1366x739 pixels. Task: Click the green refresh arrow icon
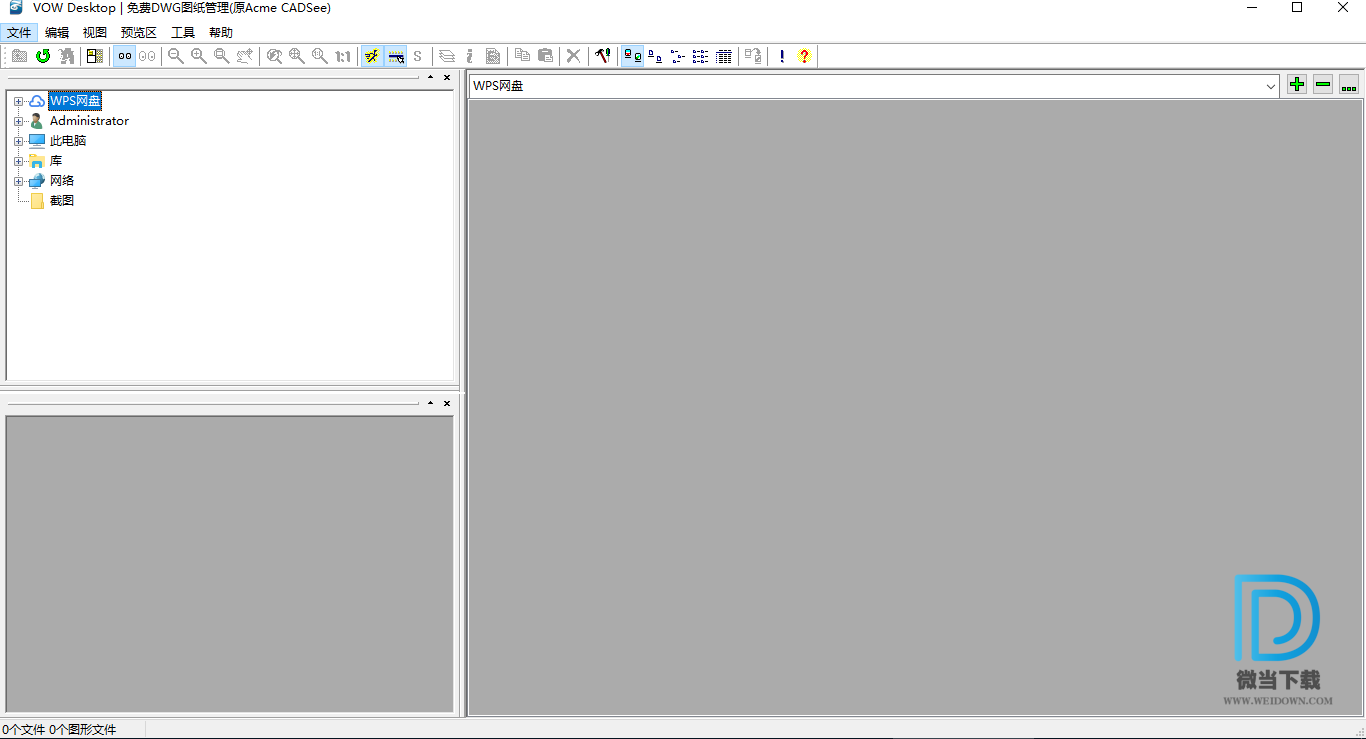43,56
